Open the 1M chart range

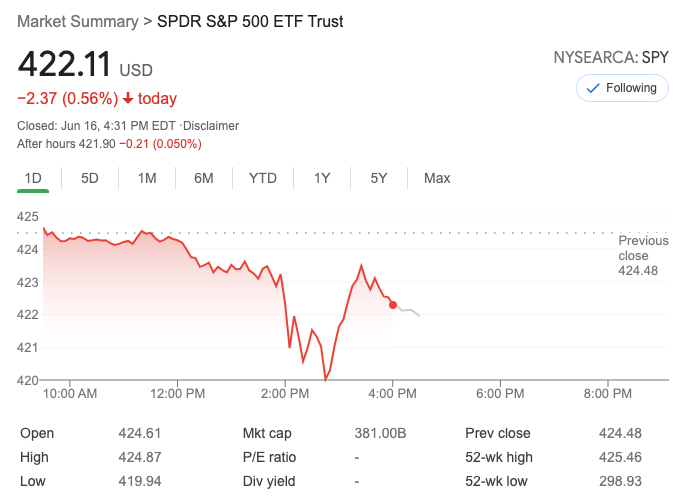tap(147, 178)
